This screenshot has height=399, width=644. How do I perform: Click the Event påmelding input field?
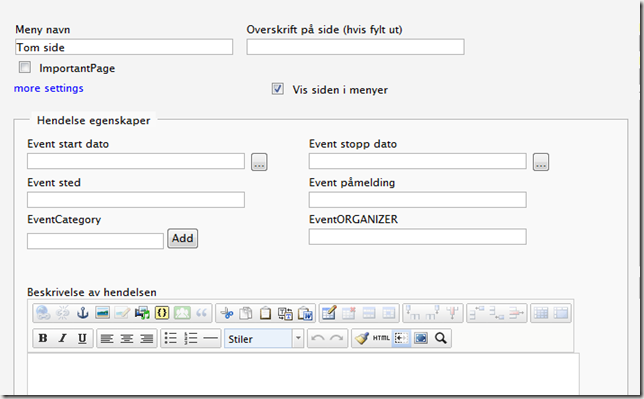[418, 200]
